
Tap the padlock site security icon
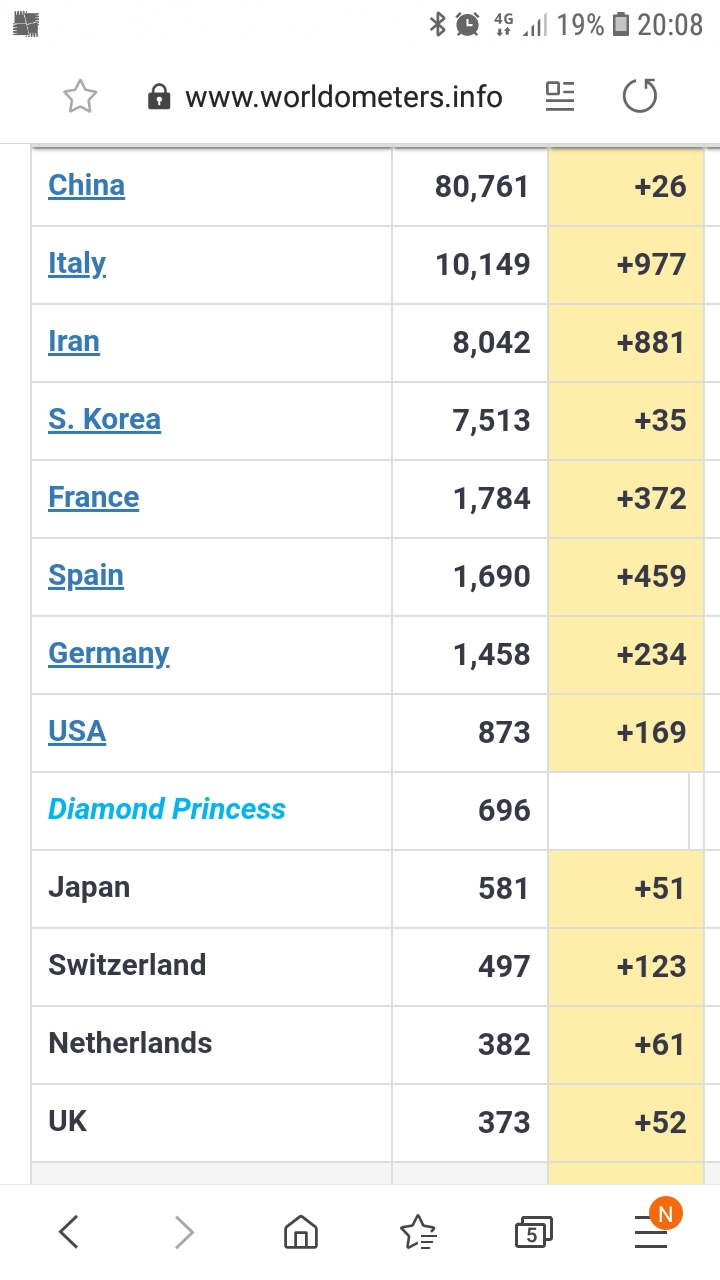[x=159, y=97]
